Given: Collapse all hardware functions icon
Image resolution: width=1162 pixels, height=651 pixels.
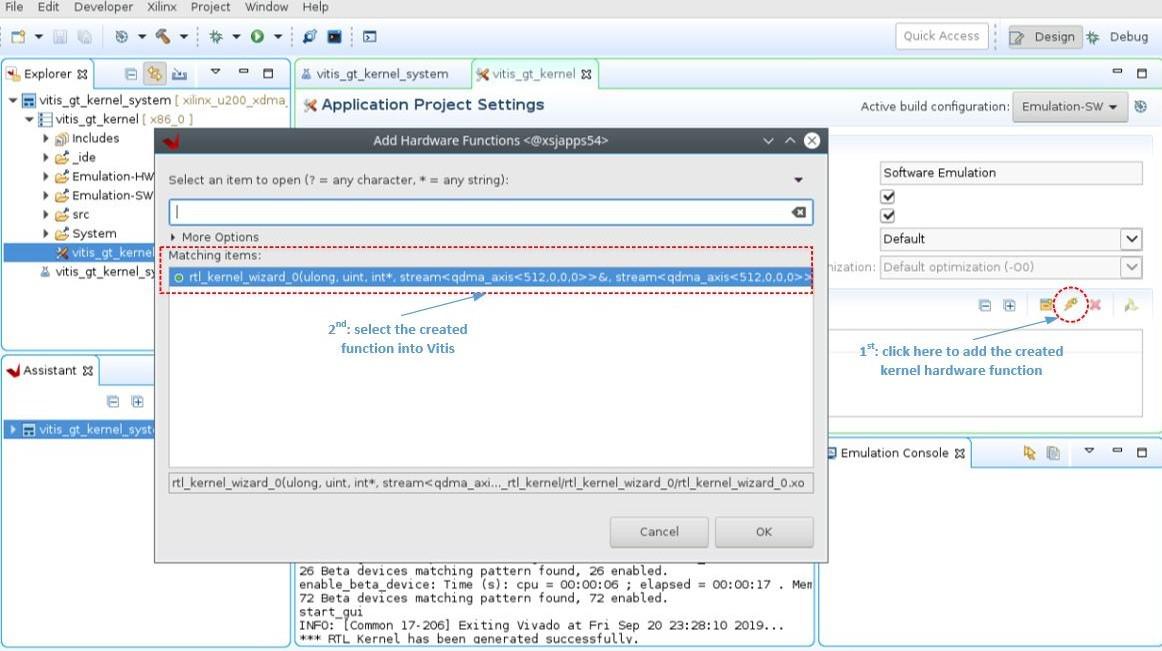Looking at the screenshot, I should tap(985, 305).
